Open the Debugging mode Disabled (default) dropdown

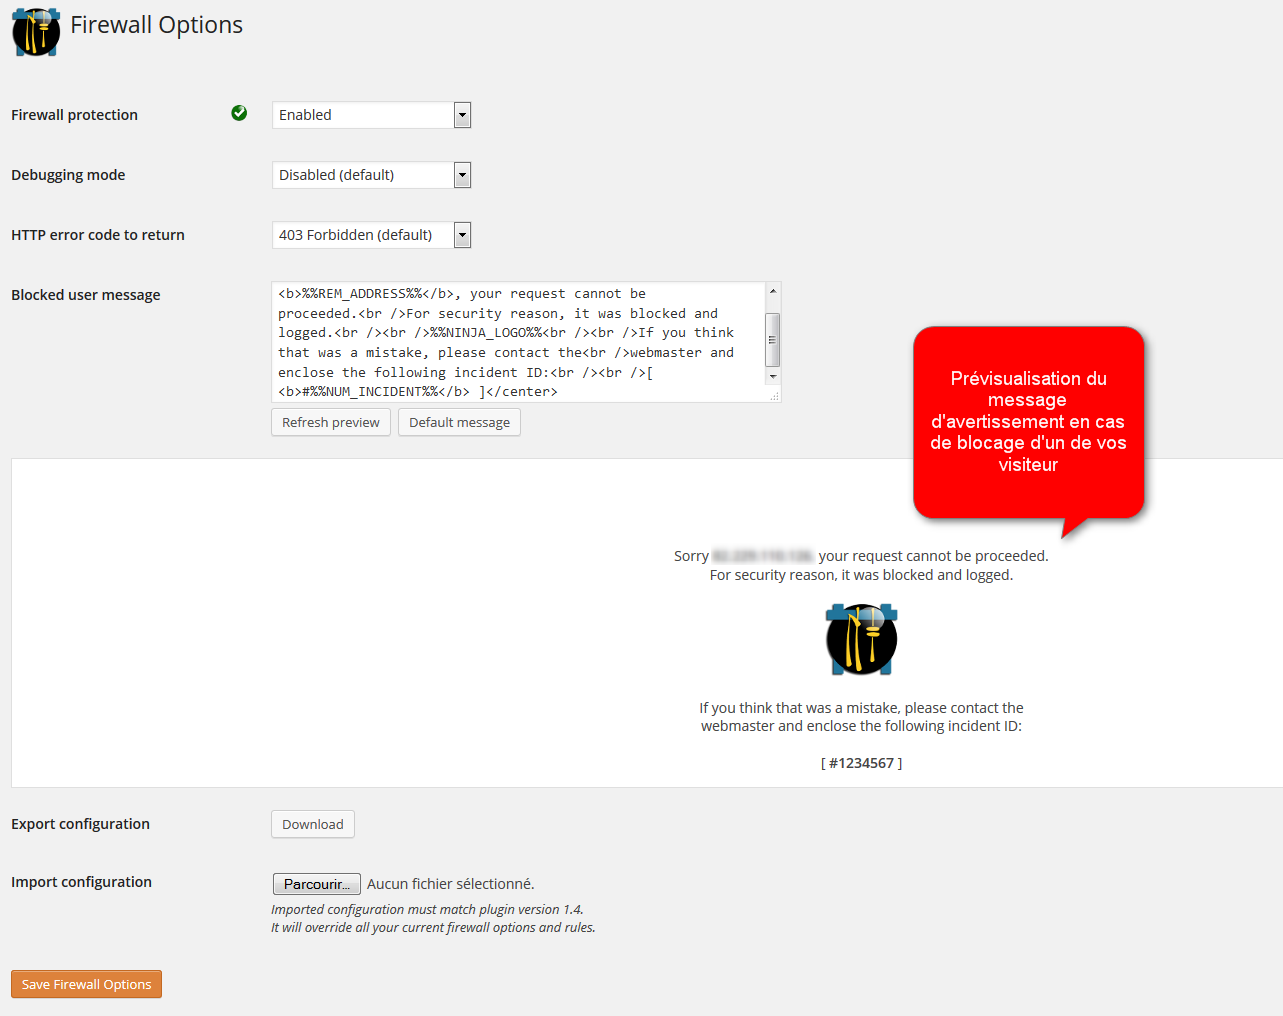click(371, 175)
